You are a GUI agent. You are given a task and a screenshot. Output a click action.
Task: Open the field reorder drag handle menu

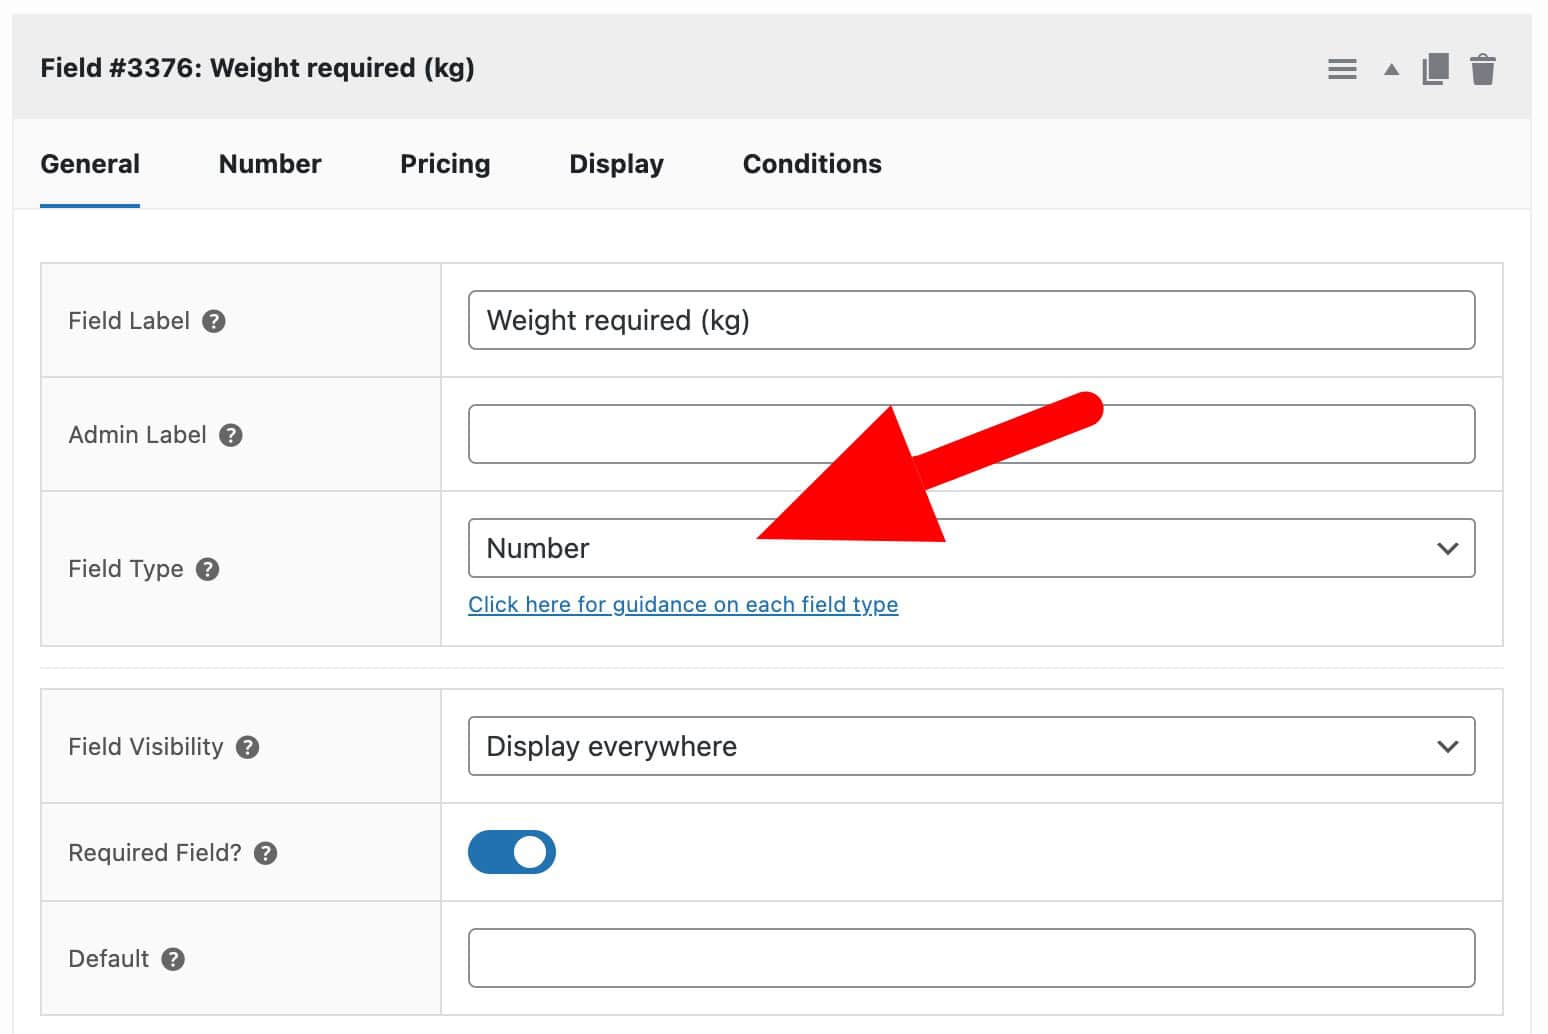coord(1341,68)
